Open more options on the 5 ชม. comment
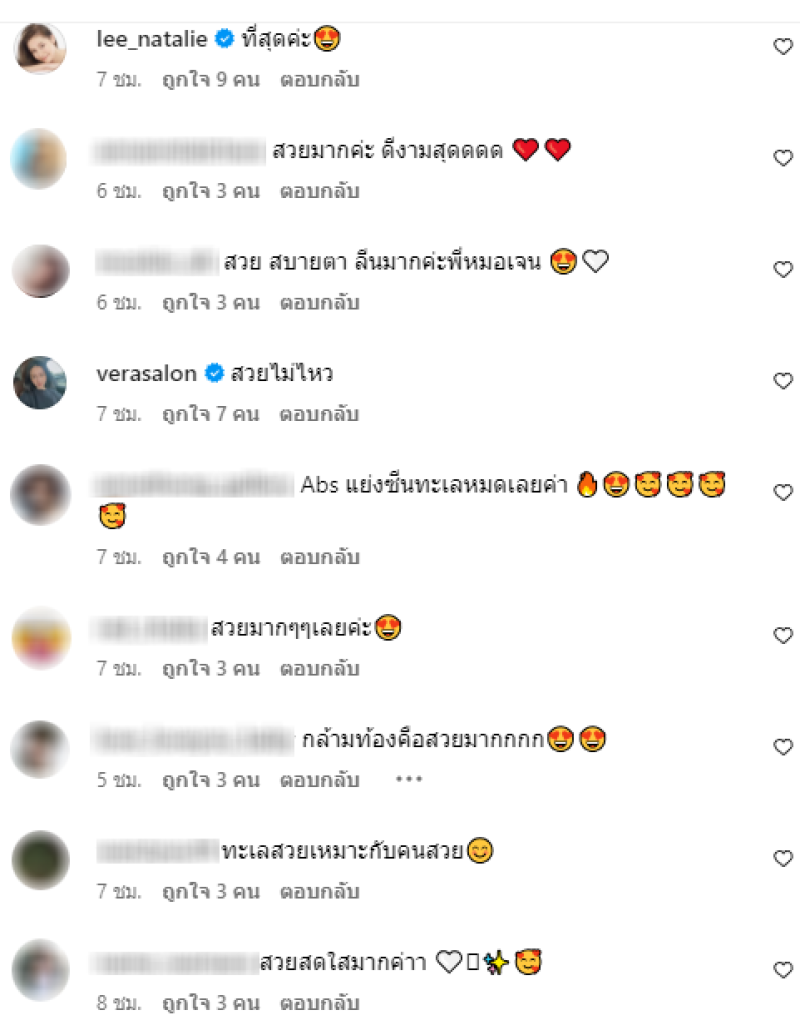Screen dimensions: 800x1020 pyautogui.click(x=409, y=779)
